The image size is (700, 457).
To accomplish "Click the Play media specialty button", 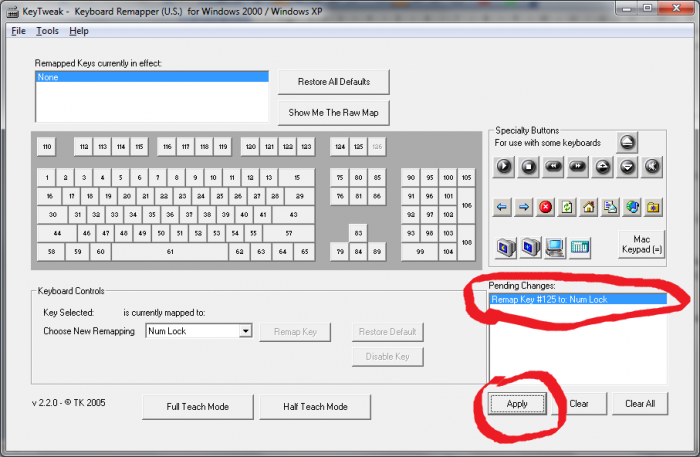I will click(x=505, y=166).
